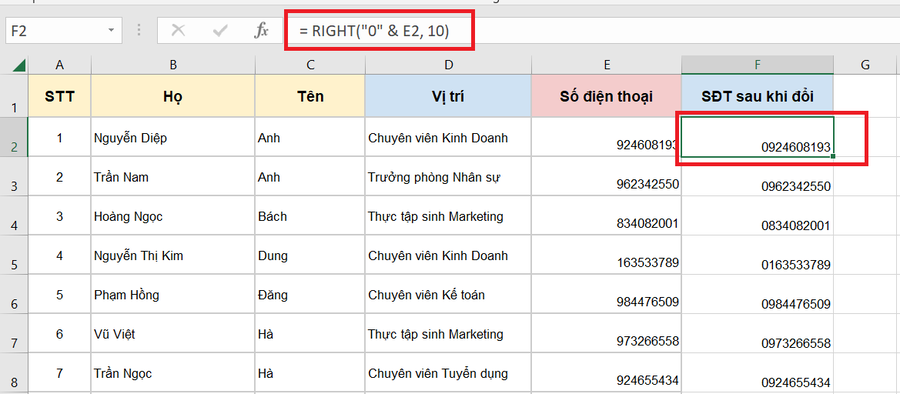Open the Insert Function fx dialog
This screenshot has width=900, height=394.
[x=261, y=30]
